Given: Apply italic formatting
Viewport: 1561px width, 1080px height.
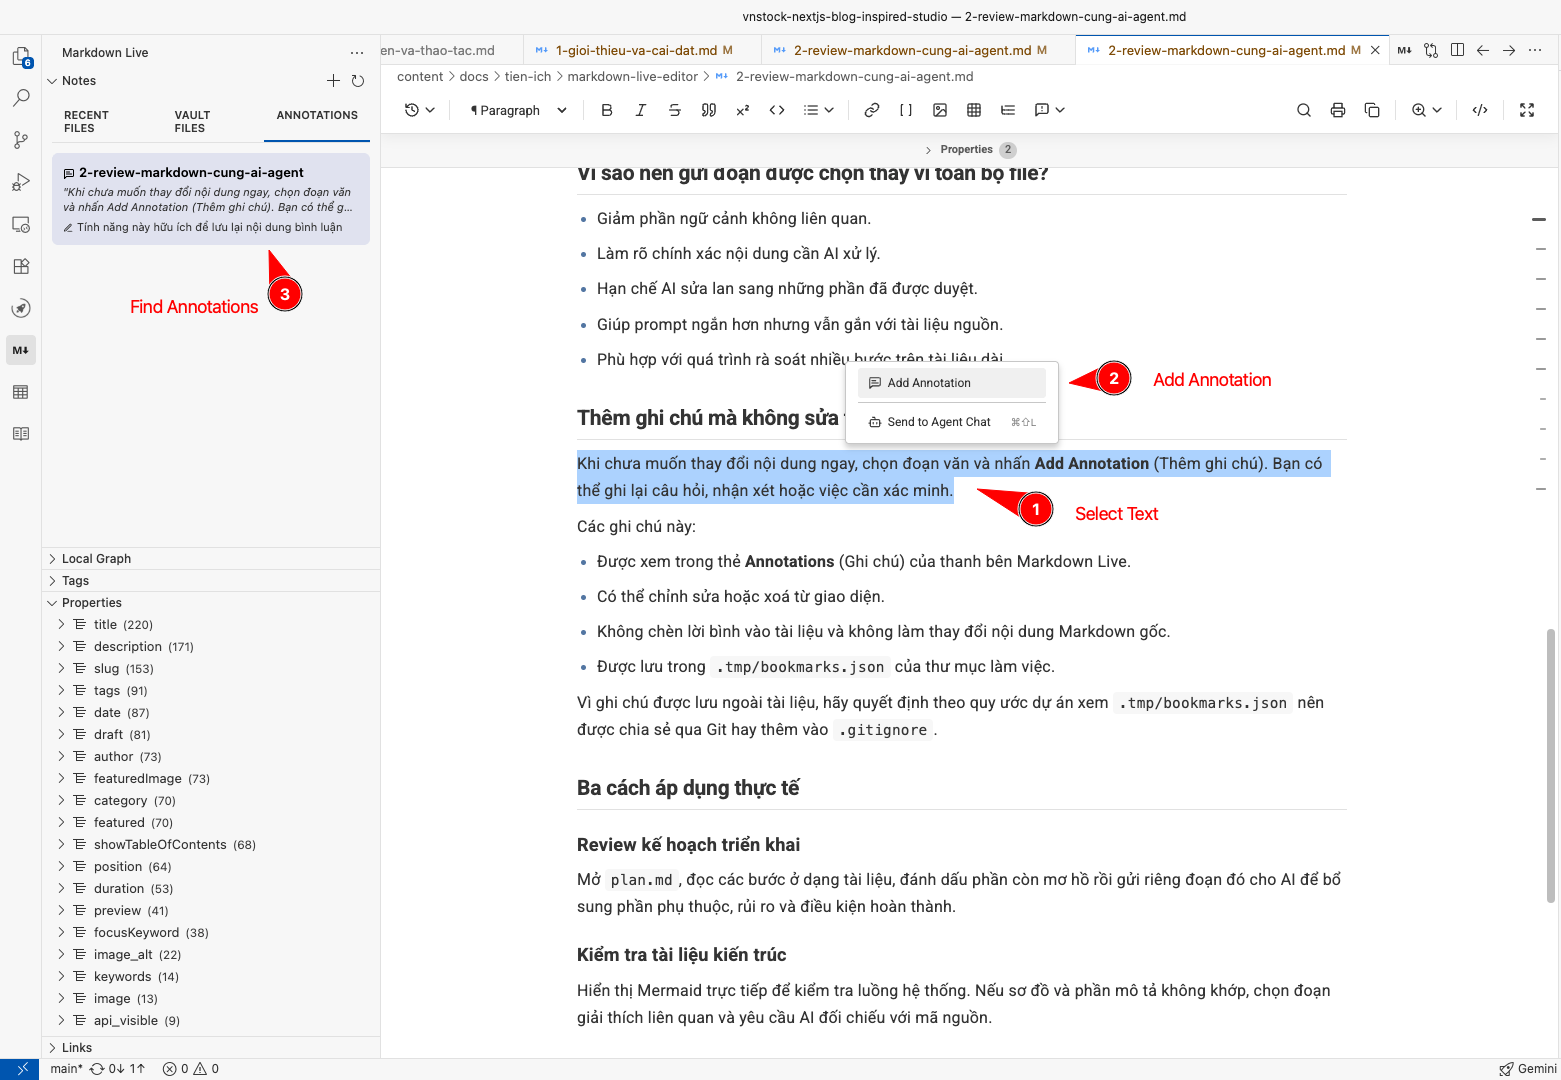Looking at the screenshot, I should click(x=641, y=110).
